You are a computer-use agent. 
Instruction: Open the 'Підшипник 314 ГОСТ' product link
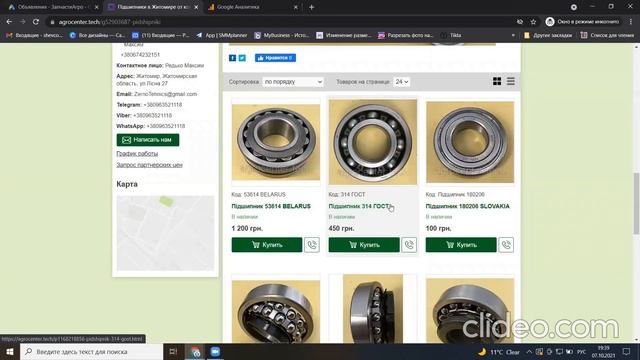pos(359,206)
